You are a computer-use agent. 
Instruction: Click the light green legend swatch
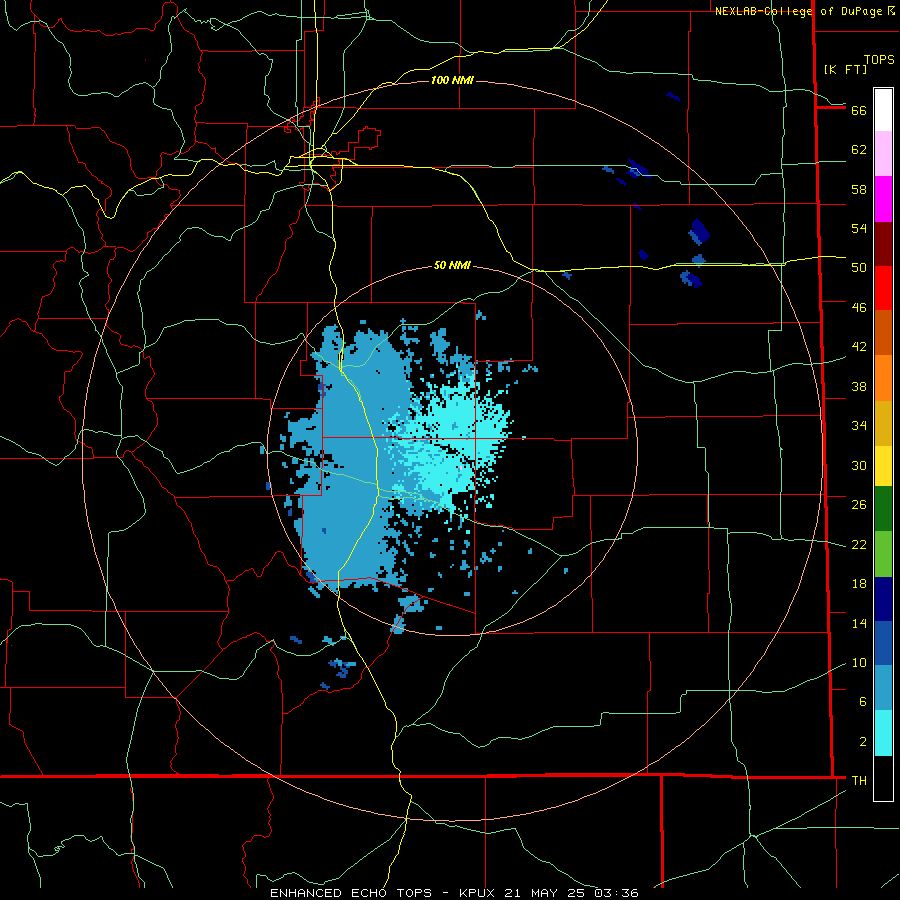coord(883,554)
